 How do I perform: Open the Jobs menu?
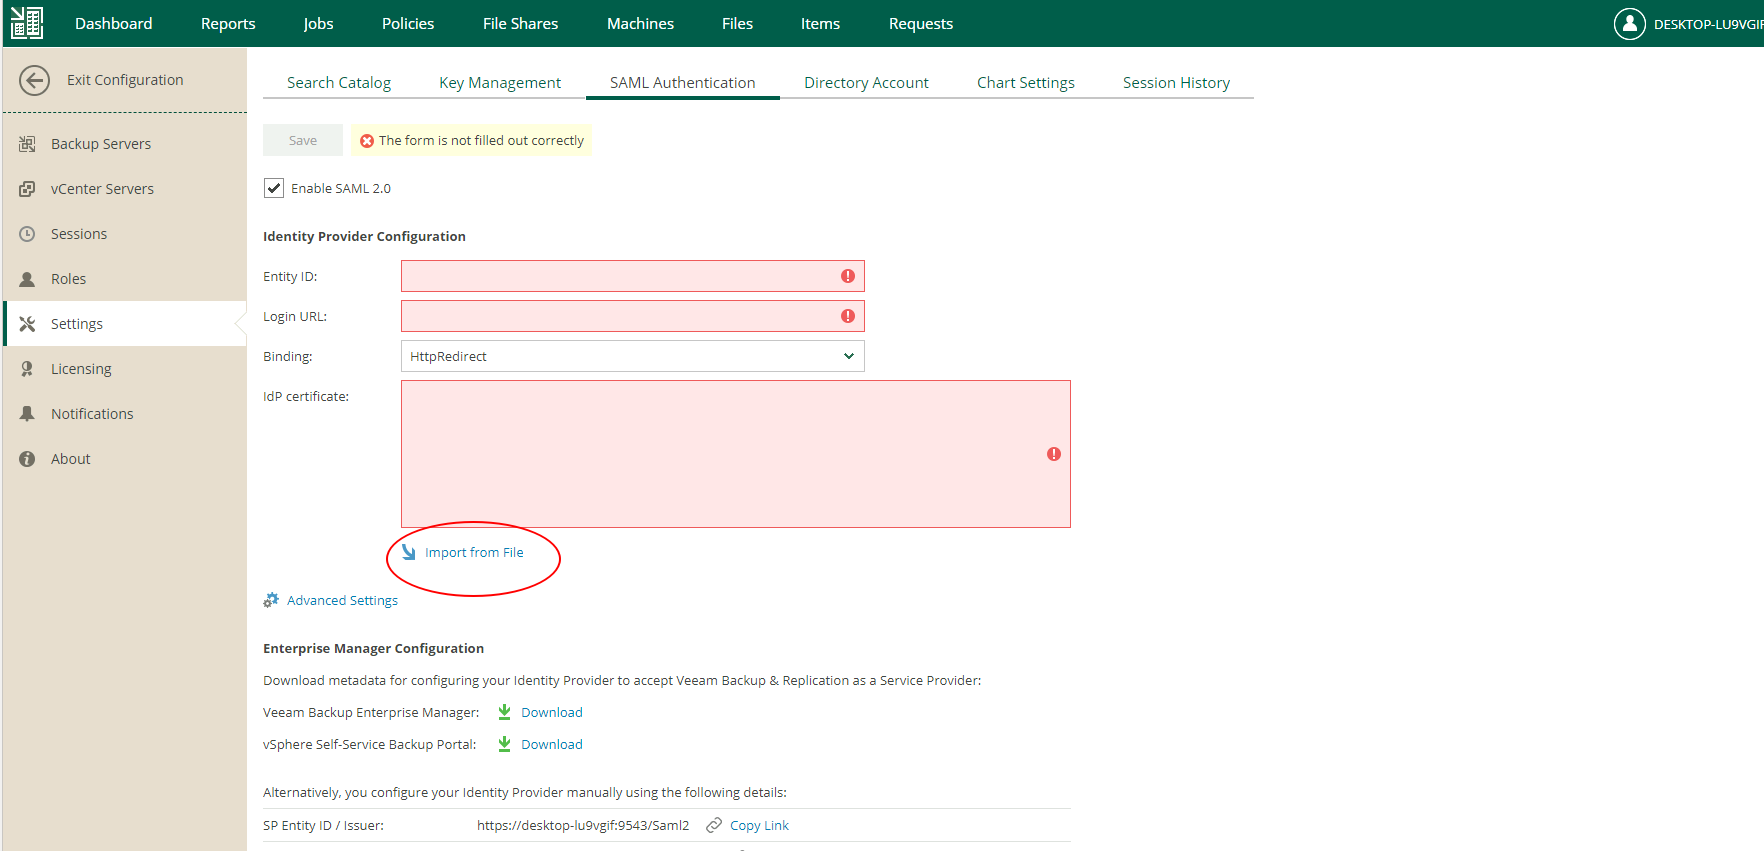pyautogui.click(x=318, y=23)
